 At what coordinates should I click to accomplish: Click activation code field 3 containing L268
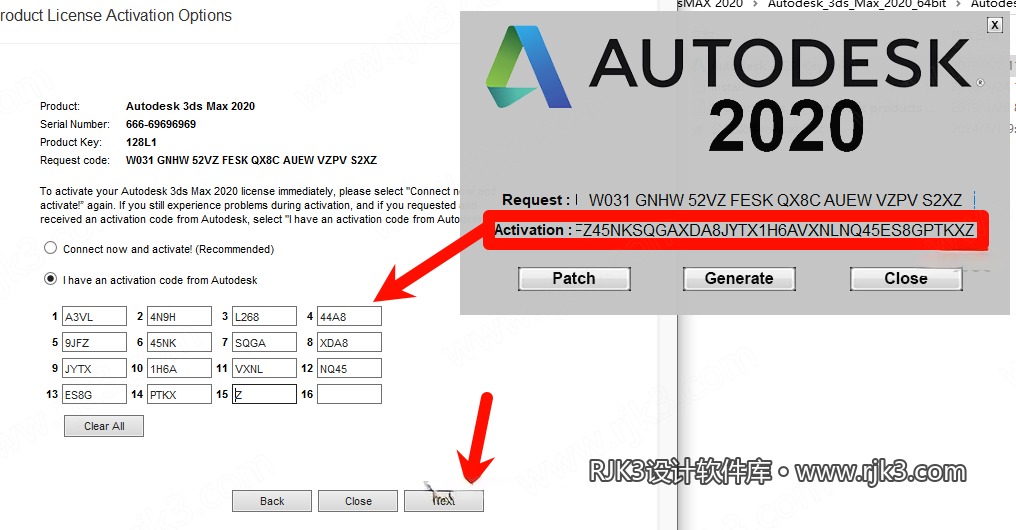point(264,316)
